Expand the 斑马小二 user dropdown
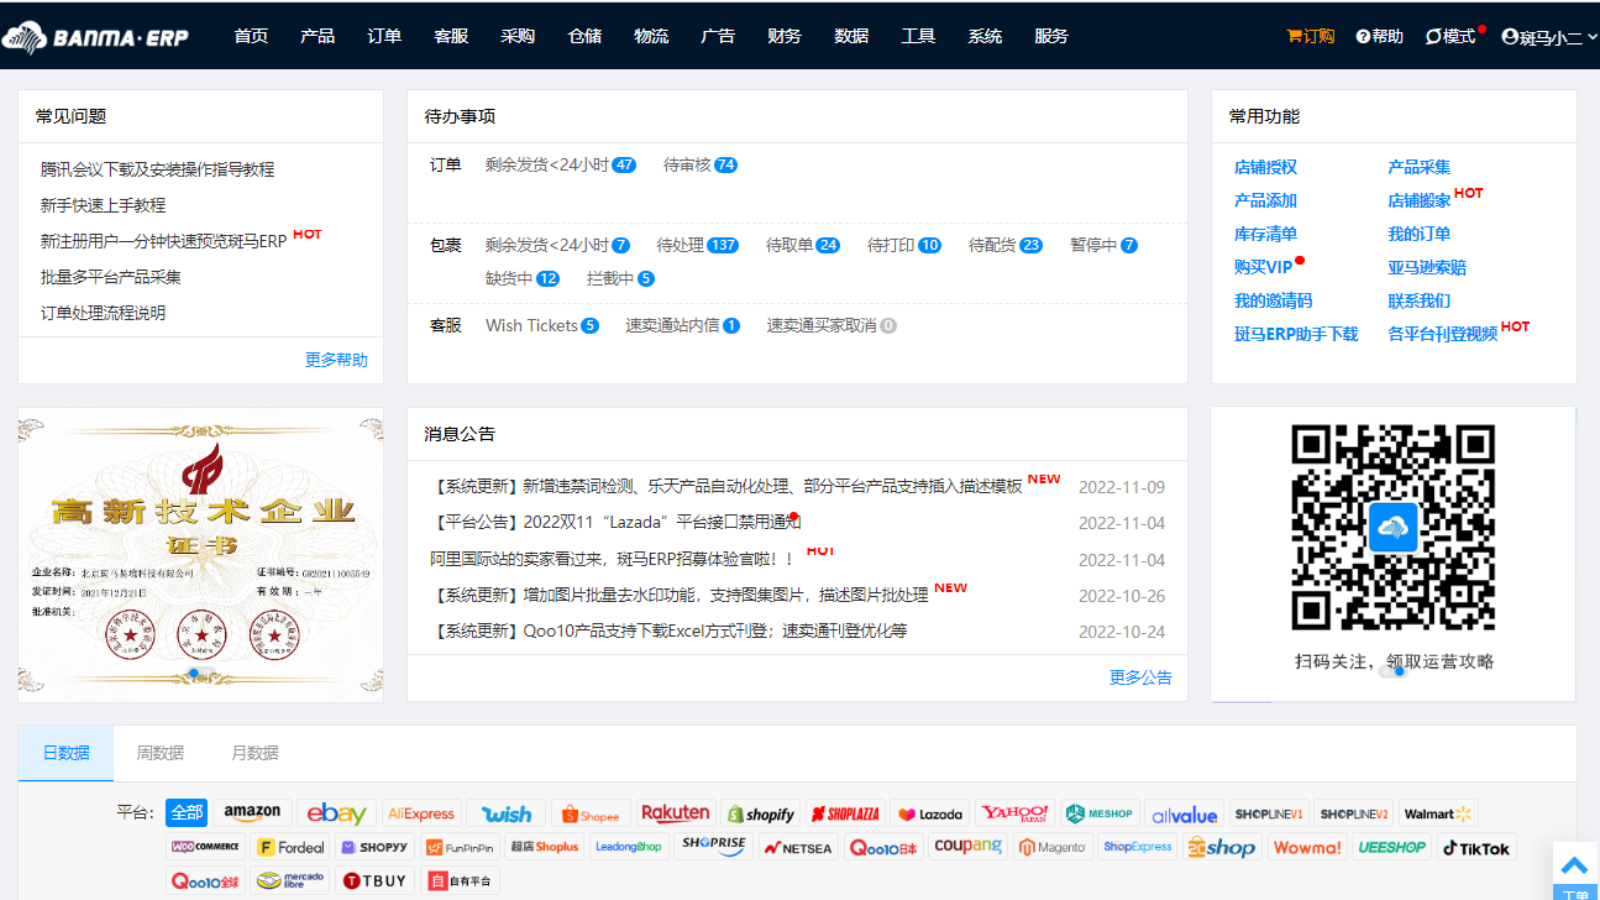This screenshot has width=1600, height=900. click(1549, 37)
